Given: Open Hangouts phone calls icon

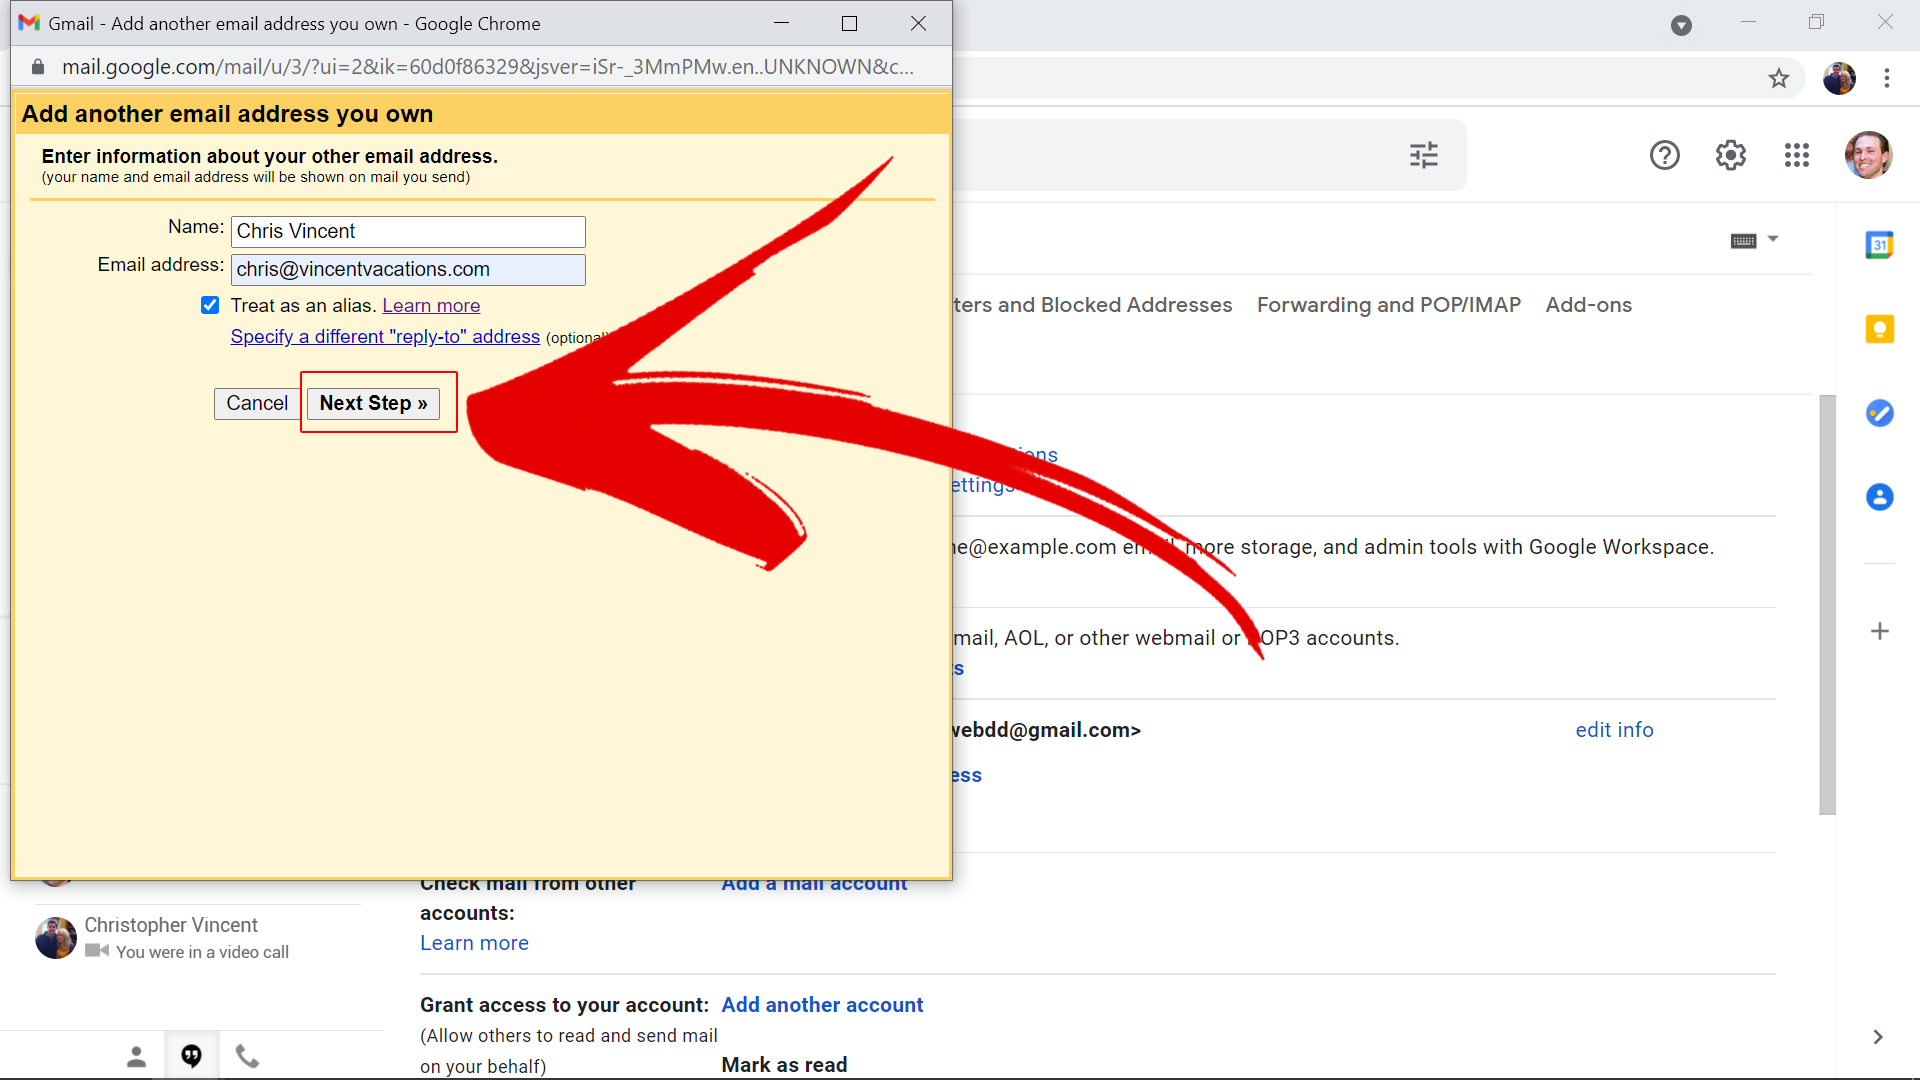Looking at the screenshot, I should (x=247, y=1056).
